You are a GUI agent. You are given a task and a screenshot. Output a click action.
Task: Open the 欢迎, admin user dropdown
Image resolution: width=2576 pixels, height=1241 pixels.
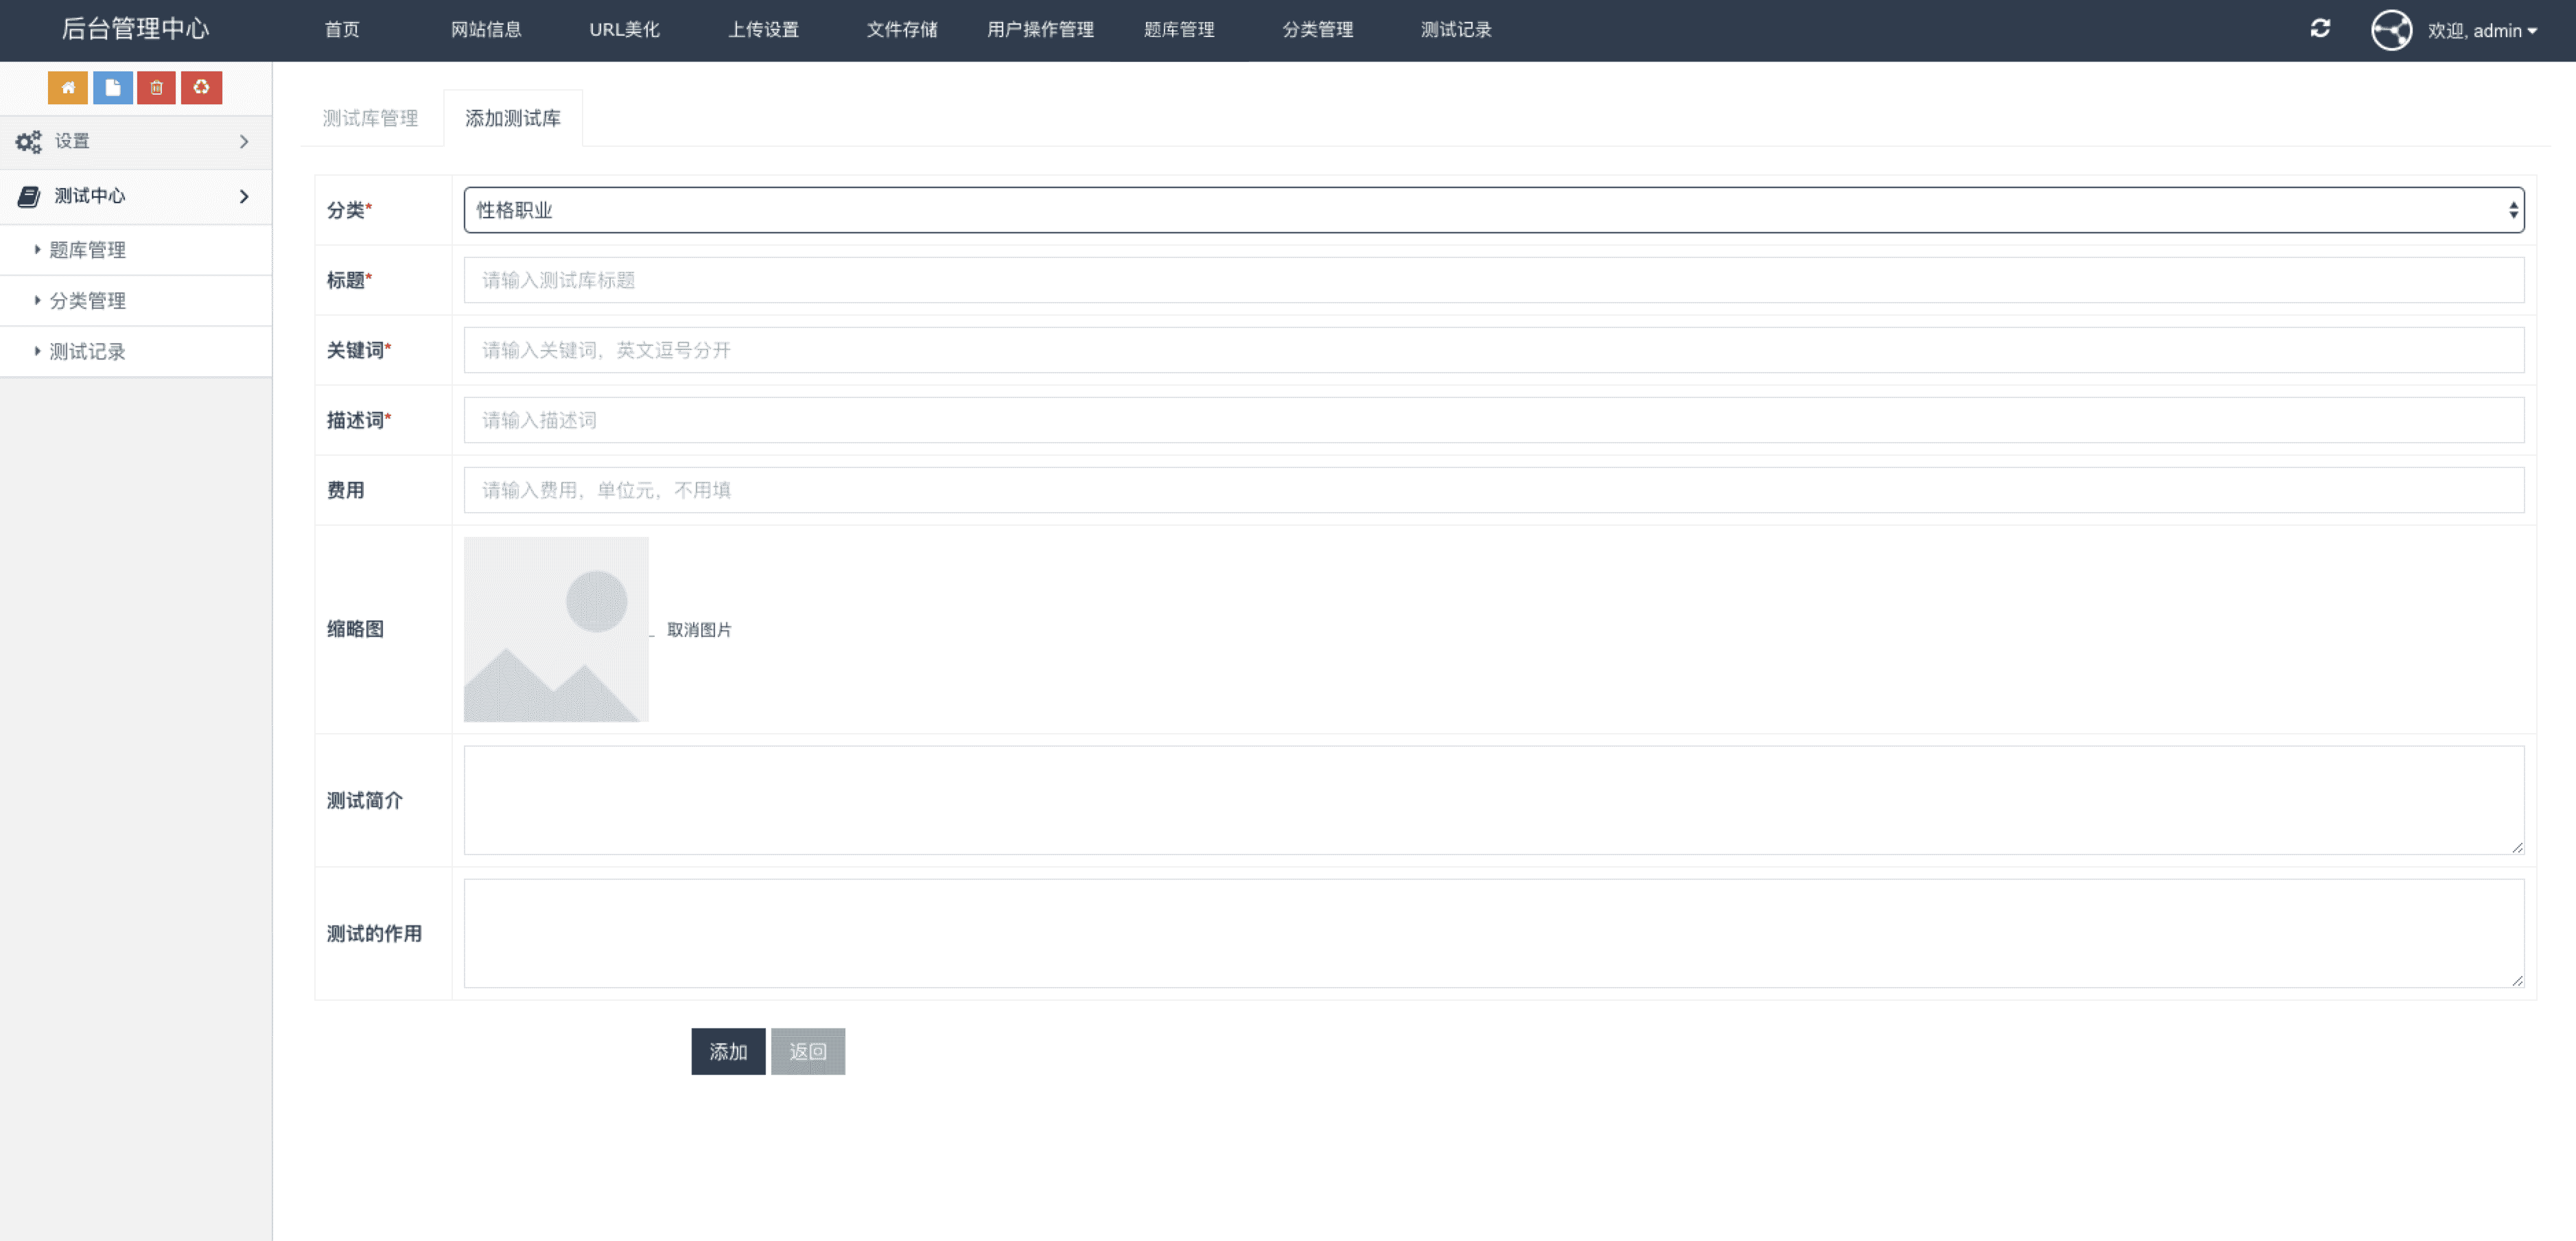tap(2482, 31)
